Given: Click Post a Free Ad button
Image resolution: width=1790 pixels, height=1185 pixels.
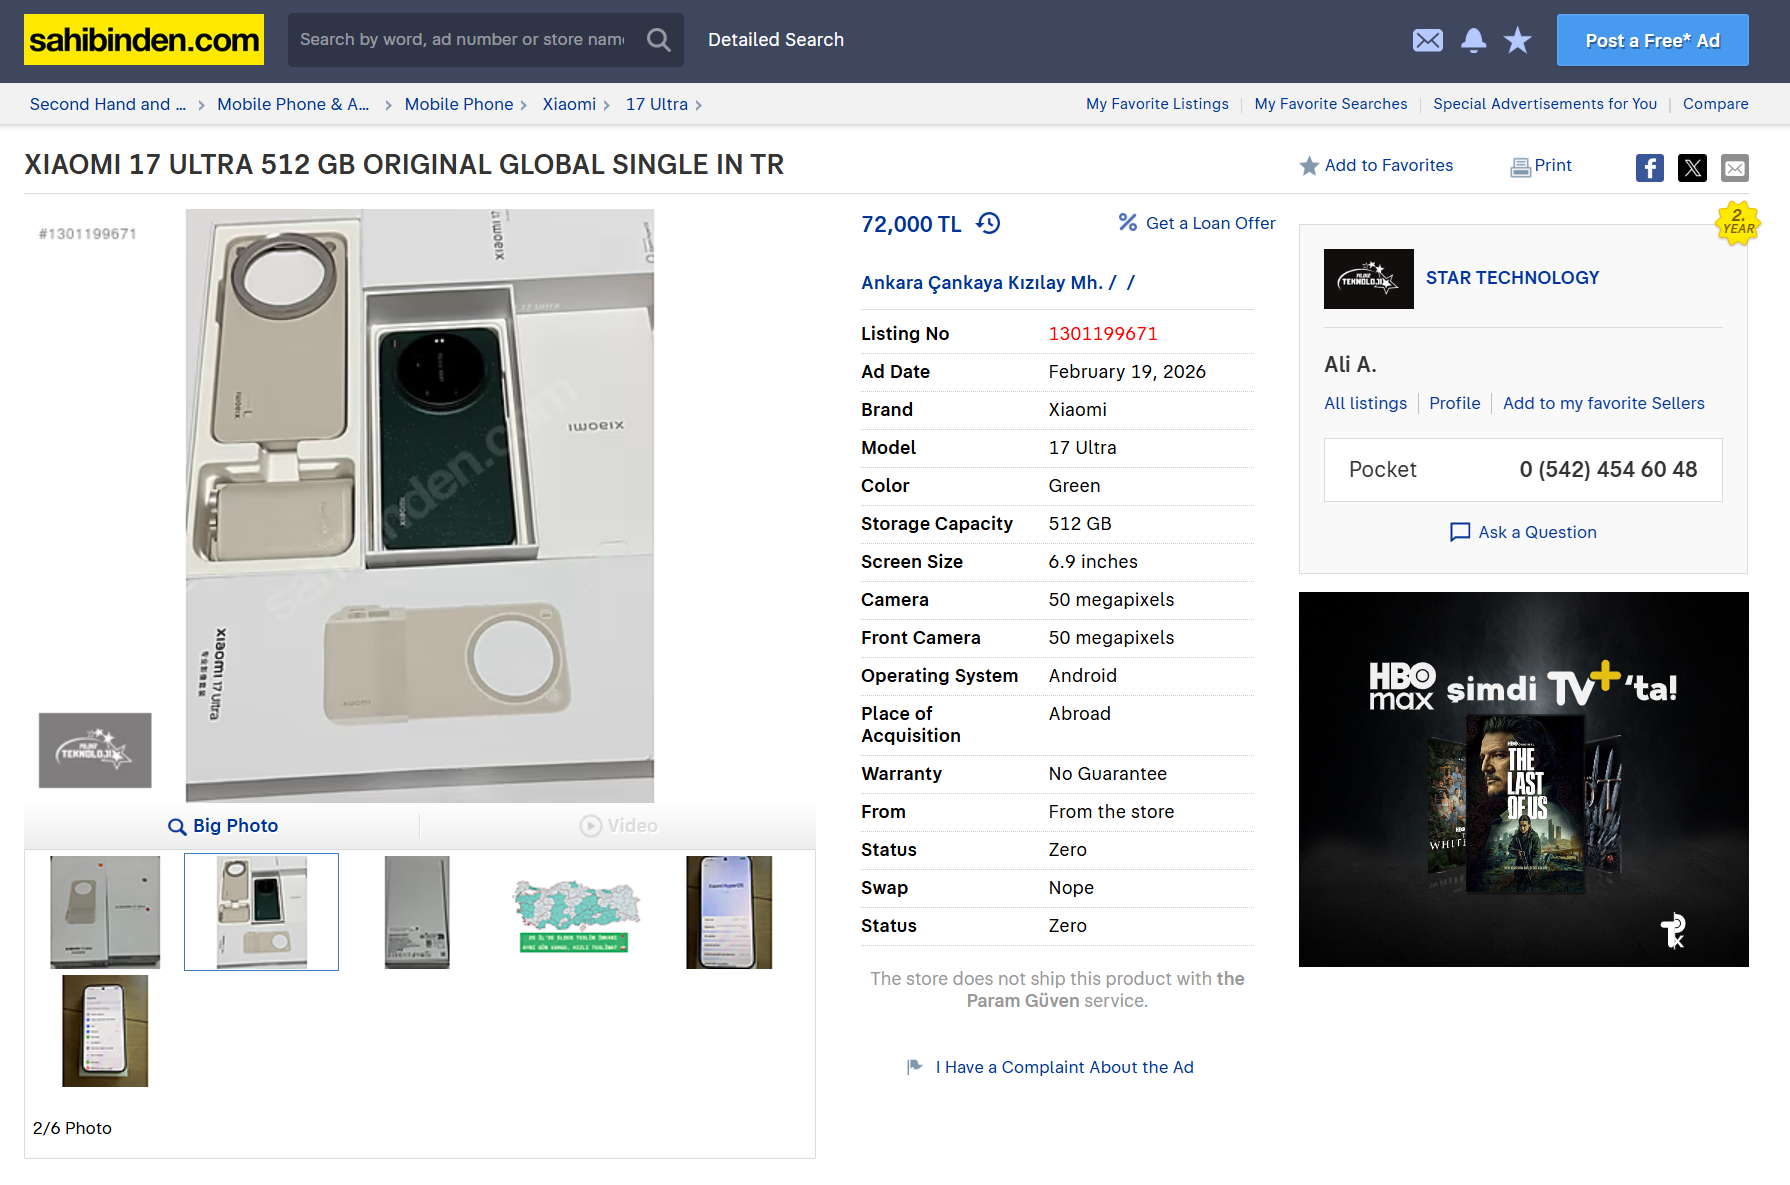Looking at the screenshot, I should [x=1652, y=40].
